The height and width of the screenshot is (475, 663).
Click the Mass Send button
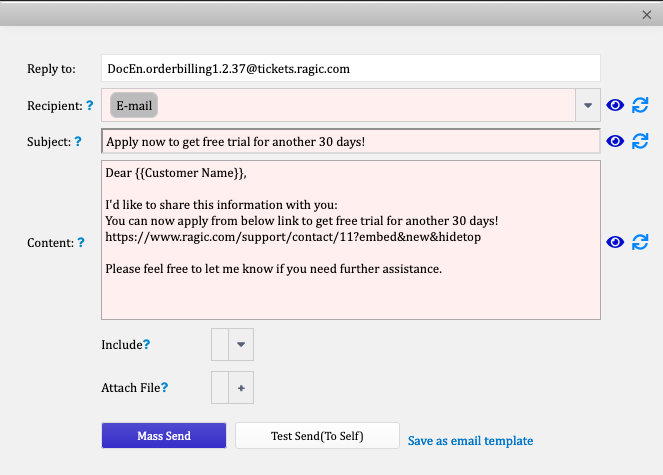pyautogui.click(x=164, y=436)
